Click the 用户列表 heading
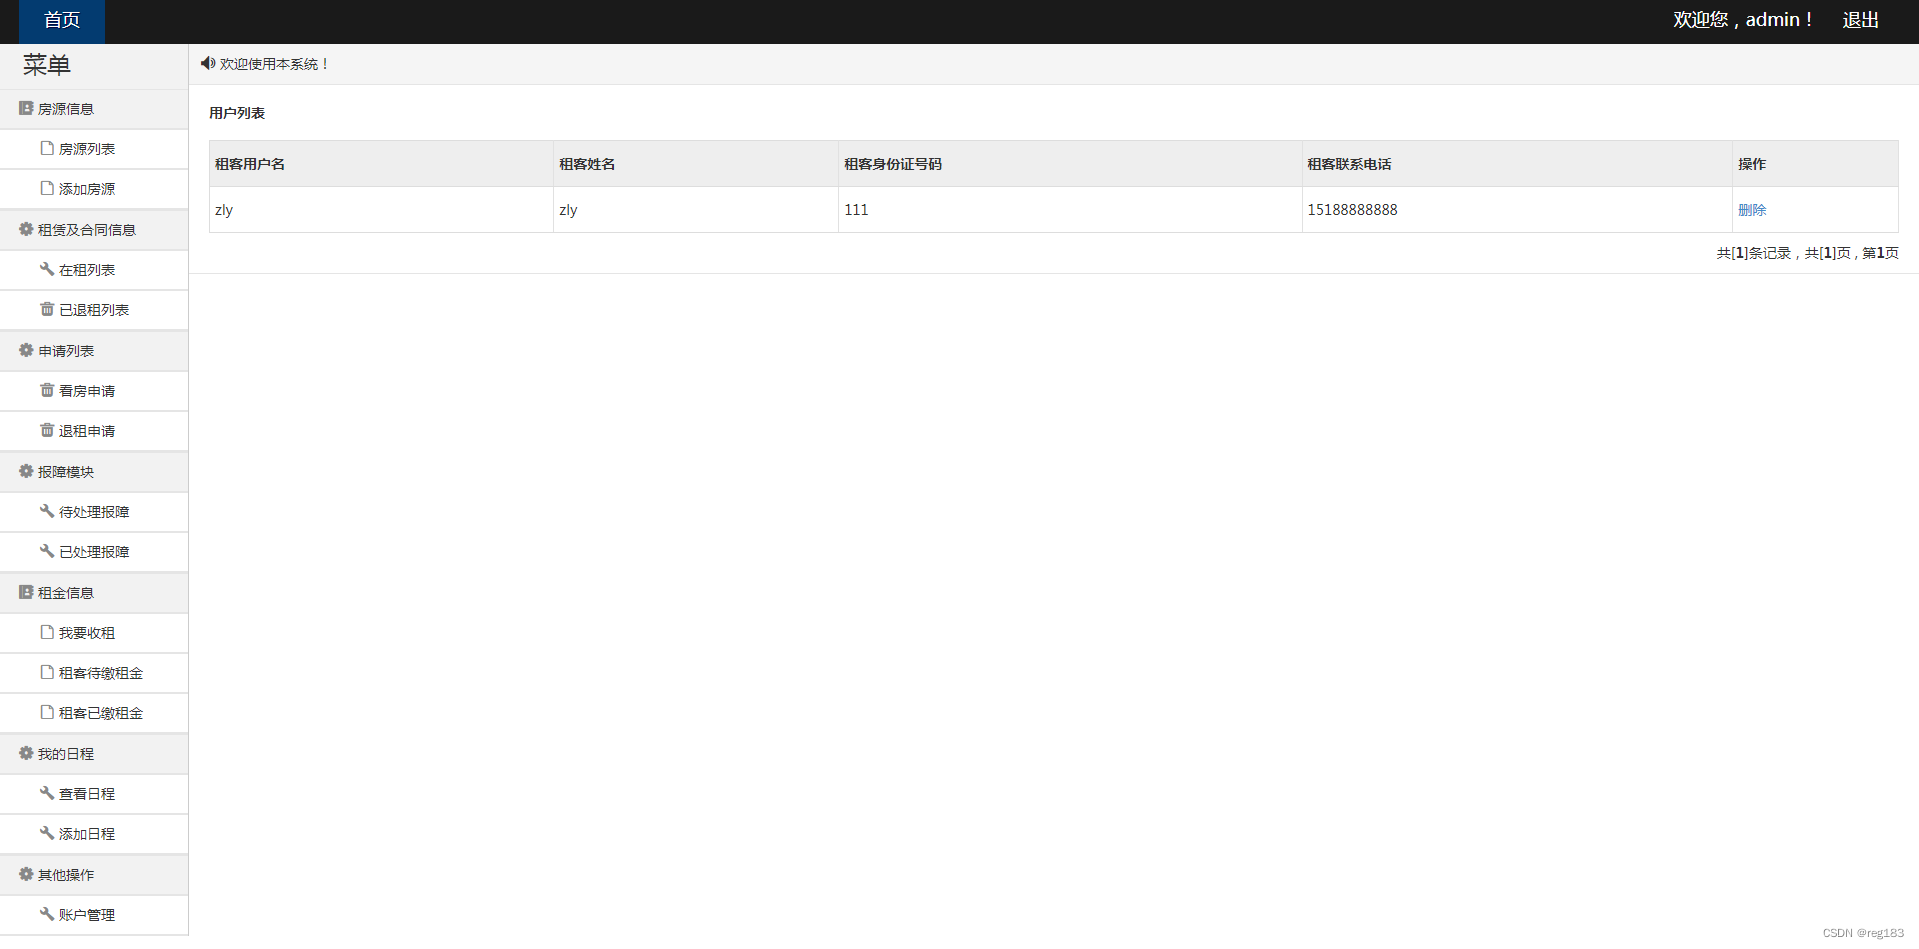 (237, 113)
